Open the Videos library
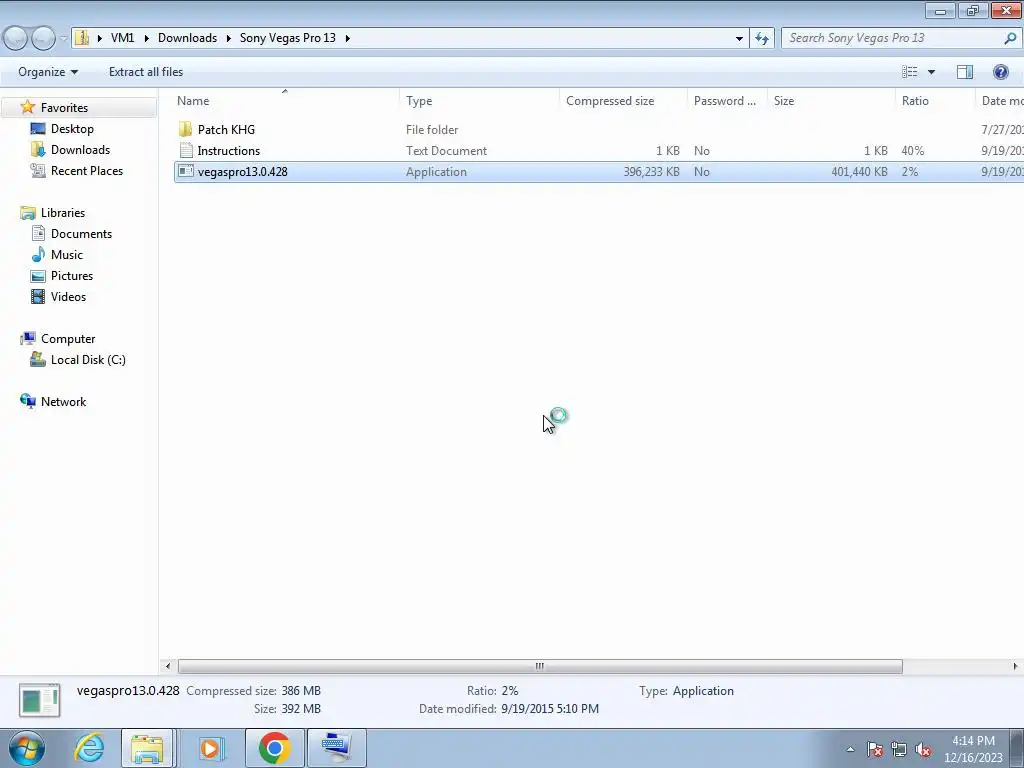 (x=68, y=296)
